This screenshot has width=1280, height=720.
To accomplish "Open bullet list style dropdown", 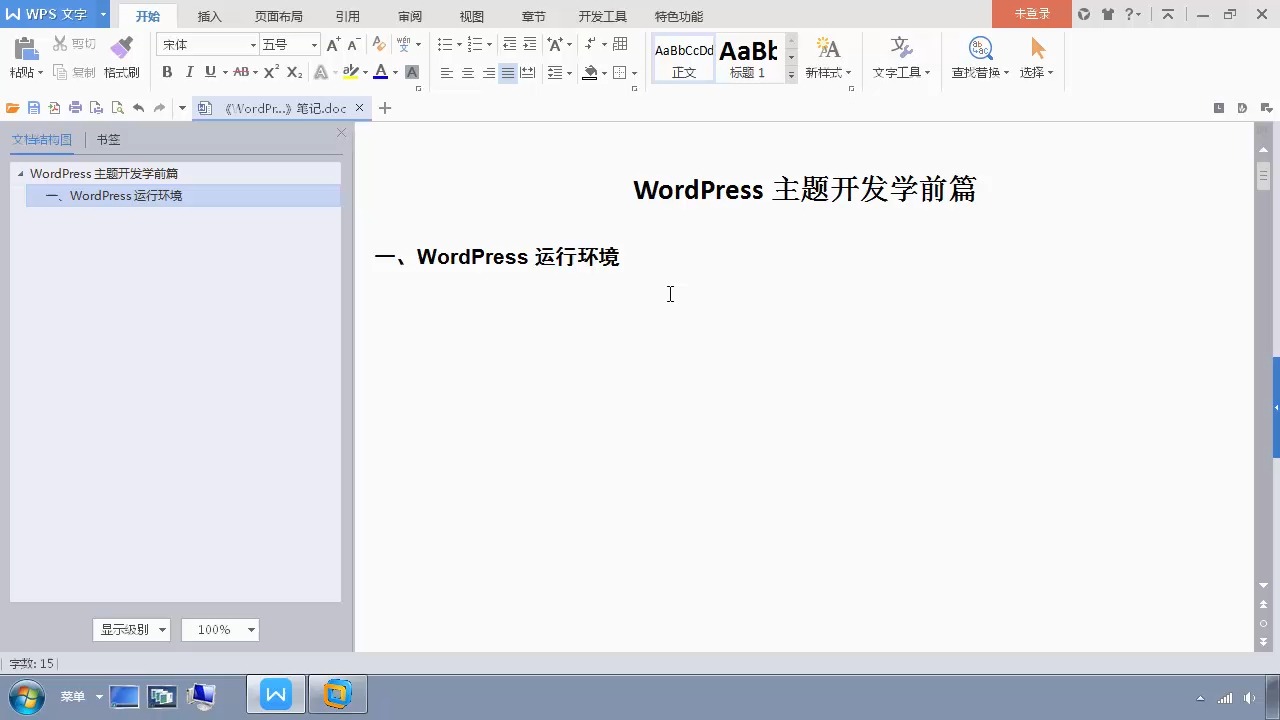I will [459, 44].
